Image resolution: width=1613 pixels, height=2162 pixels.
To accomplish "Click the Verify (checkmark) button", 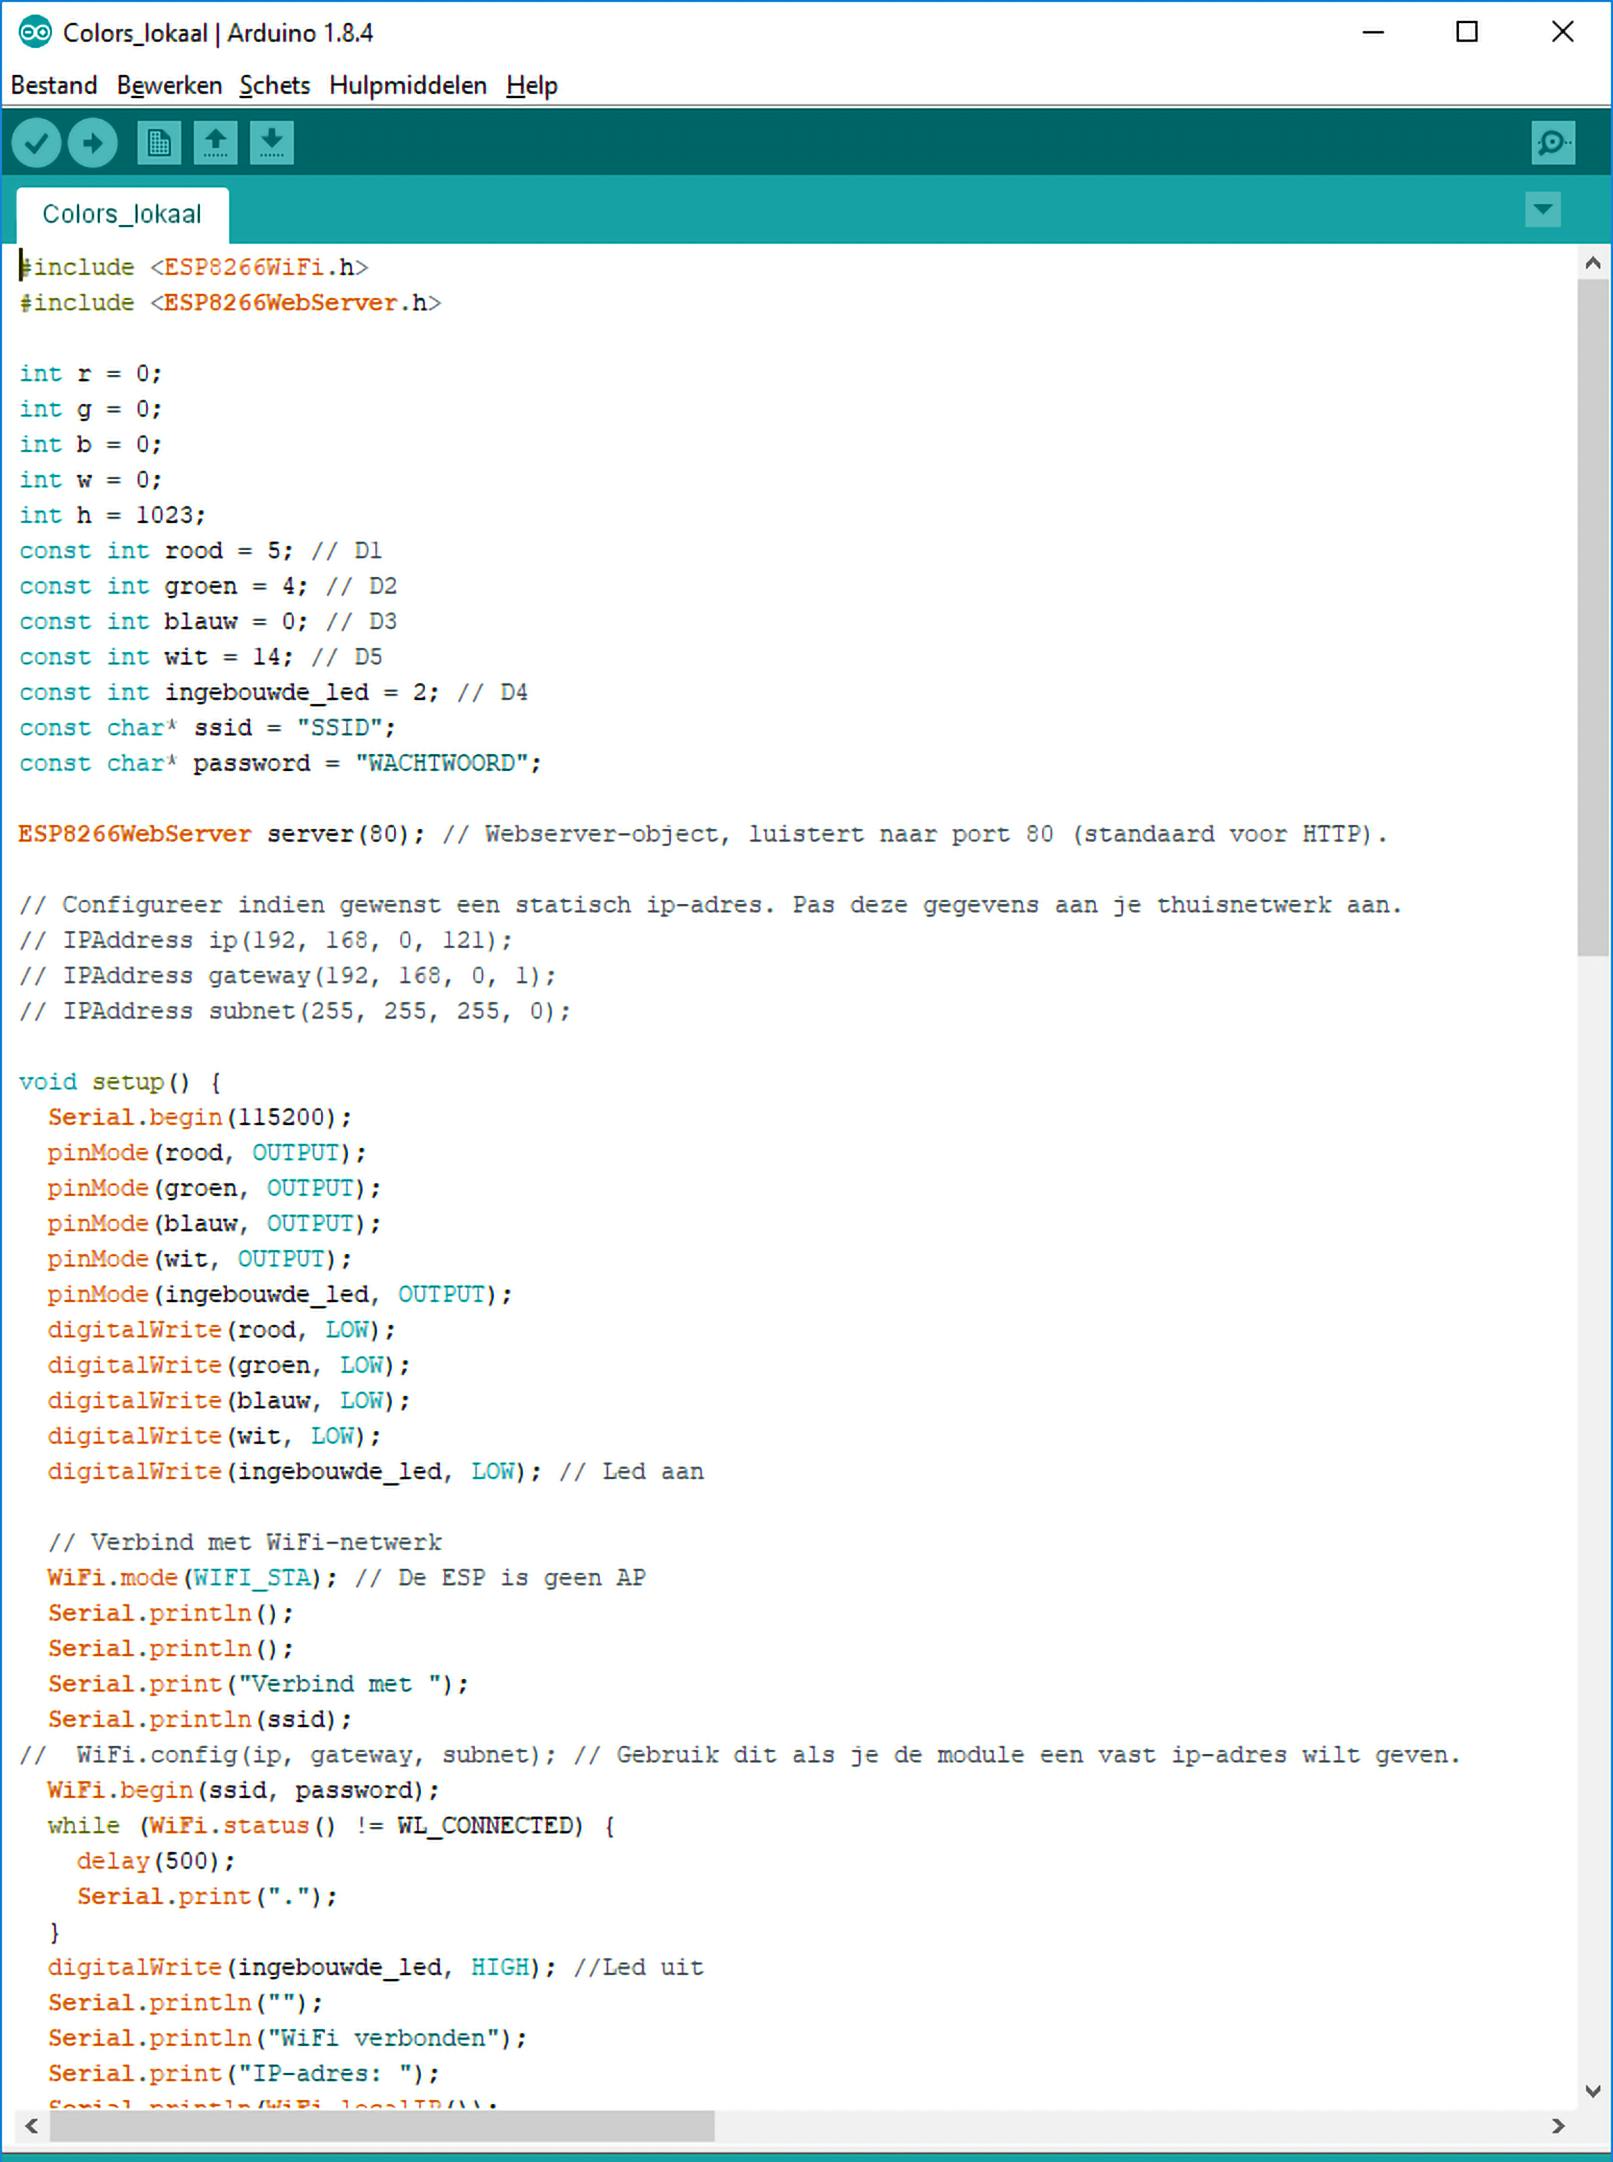I will click(37, 143).
